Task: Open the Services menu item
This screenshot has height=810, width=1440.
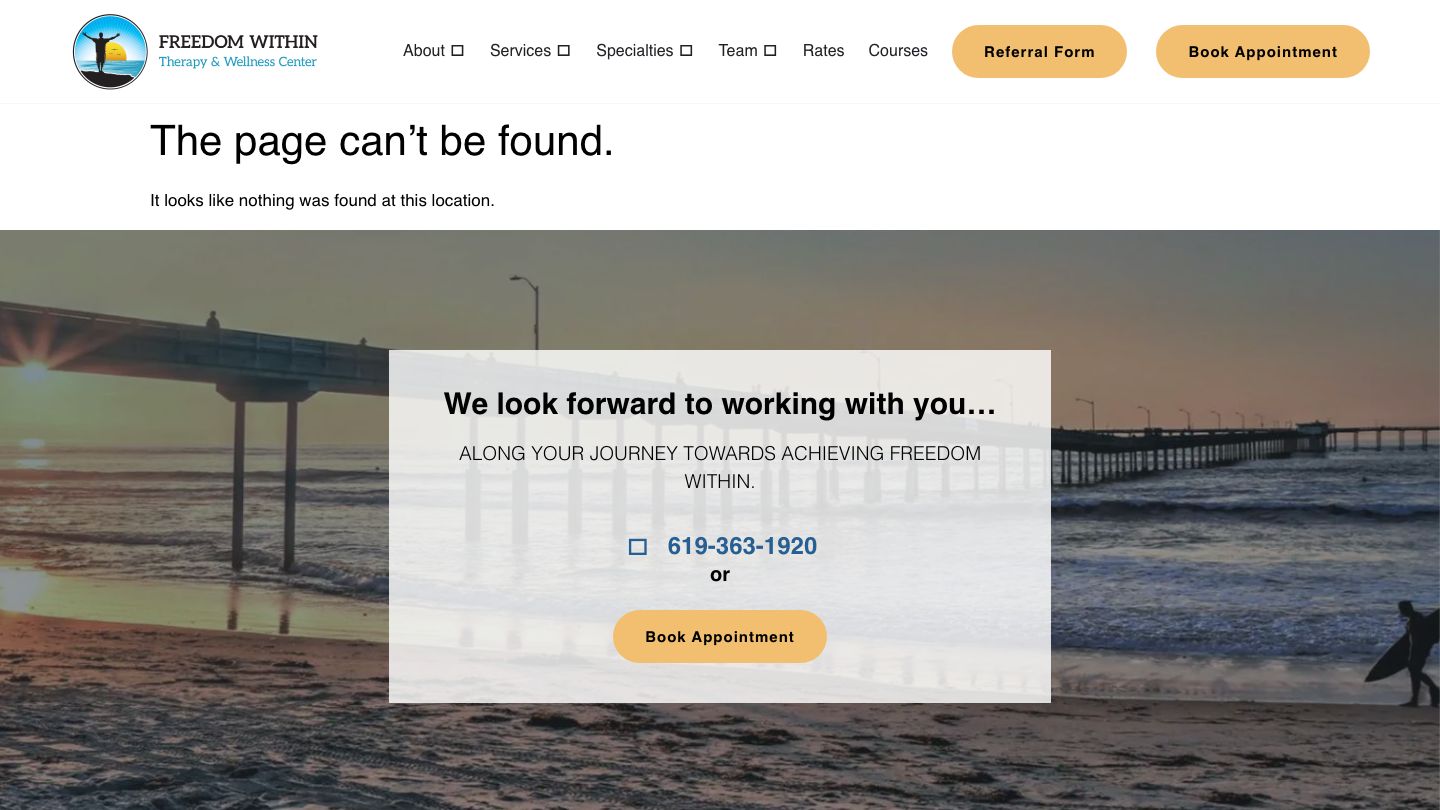Action: (x=520, y=51)
